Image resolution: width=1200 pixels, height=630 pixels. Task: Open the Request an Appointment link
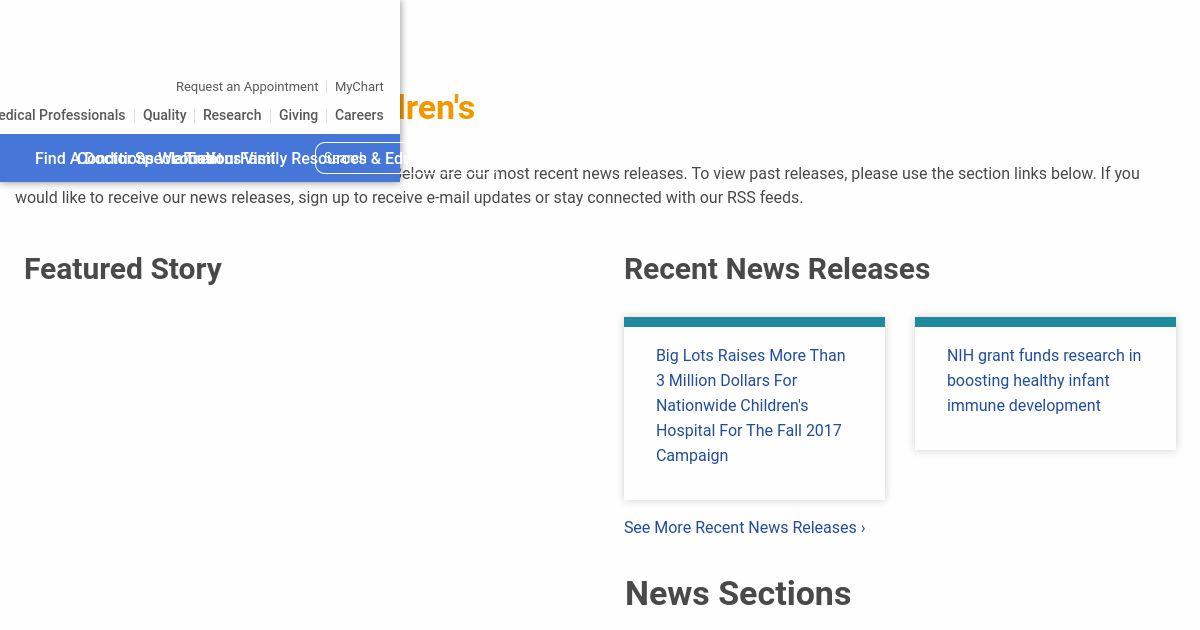click(x=247, y=87)
